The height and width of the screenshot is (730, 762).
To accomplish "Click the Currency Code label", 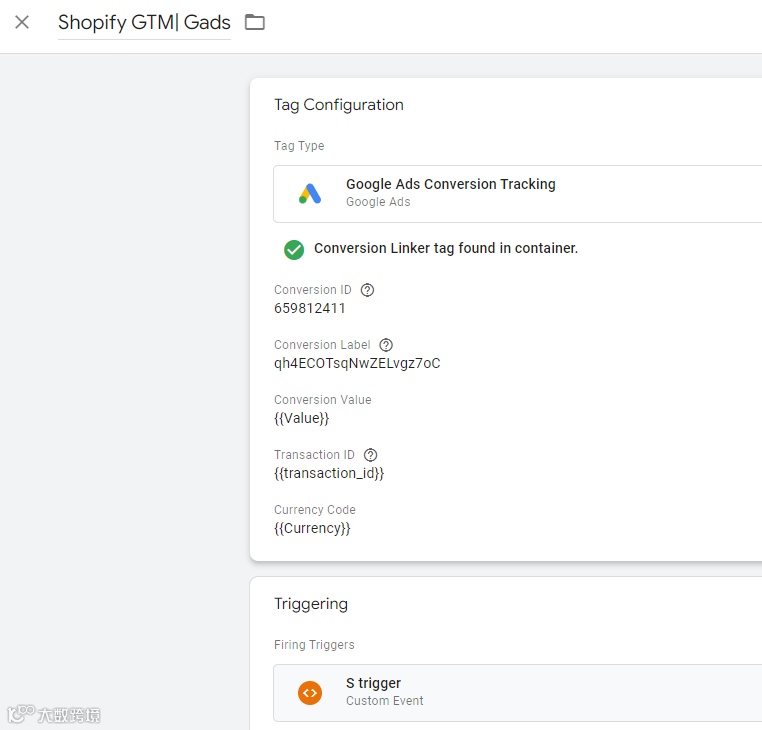I will pyautogui.click(x=315, y=510).
